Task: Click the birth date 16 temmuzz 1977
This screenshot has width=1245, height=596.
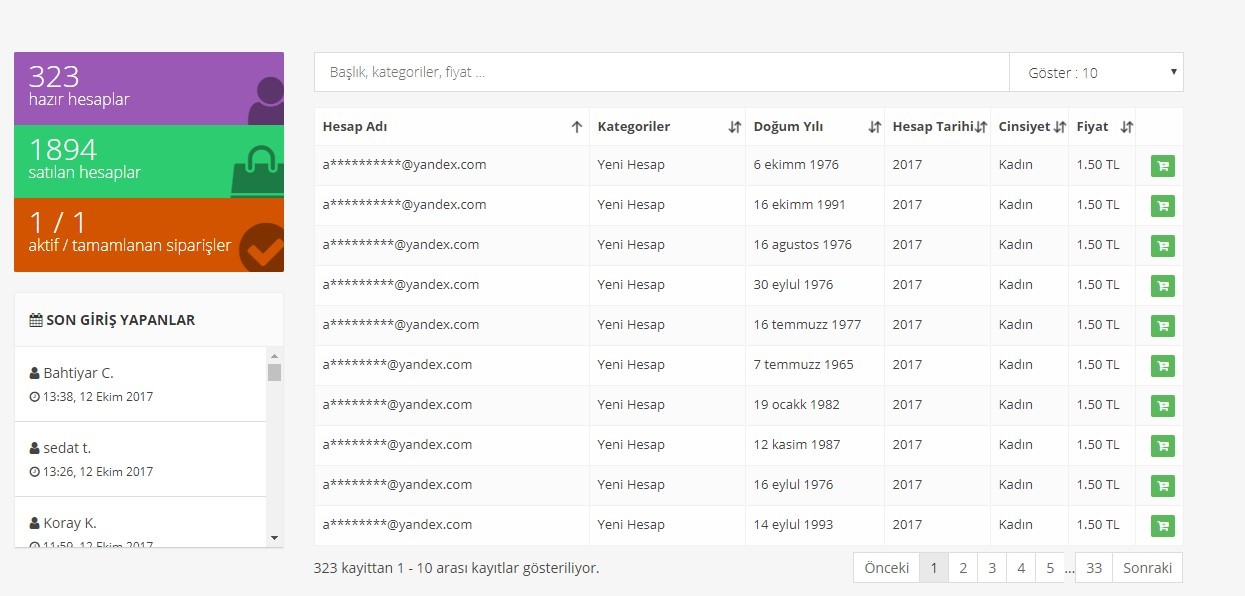Action: [x=807, y=325]
